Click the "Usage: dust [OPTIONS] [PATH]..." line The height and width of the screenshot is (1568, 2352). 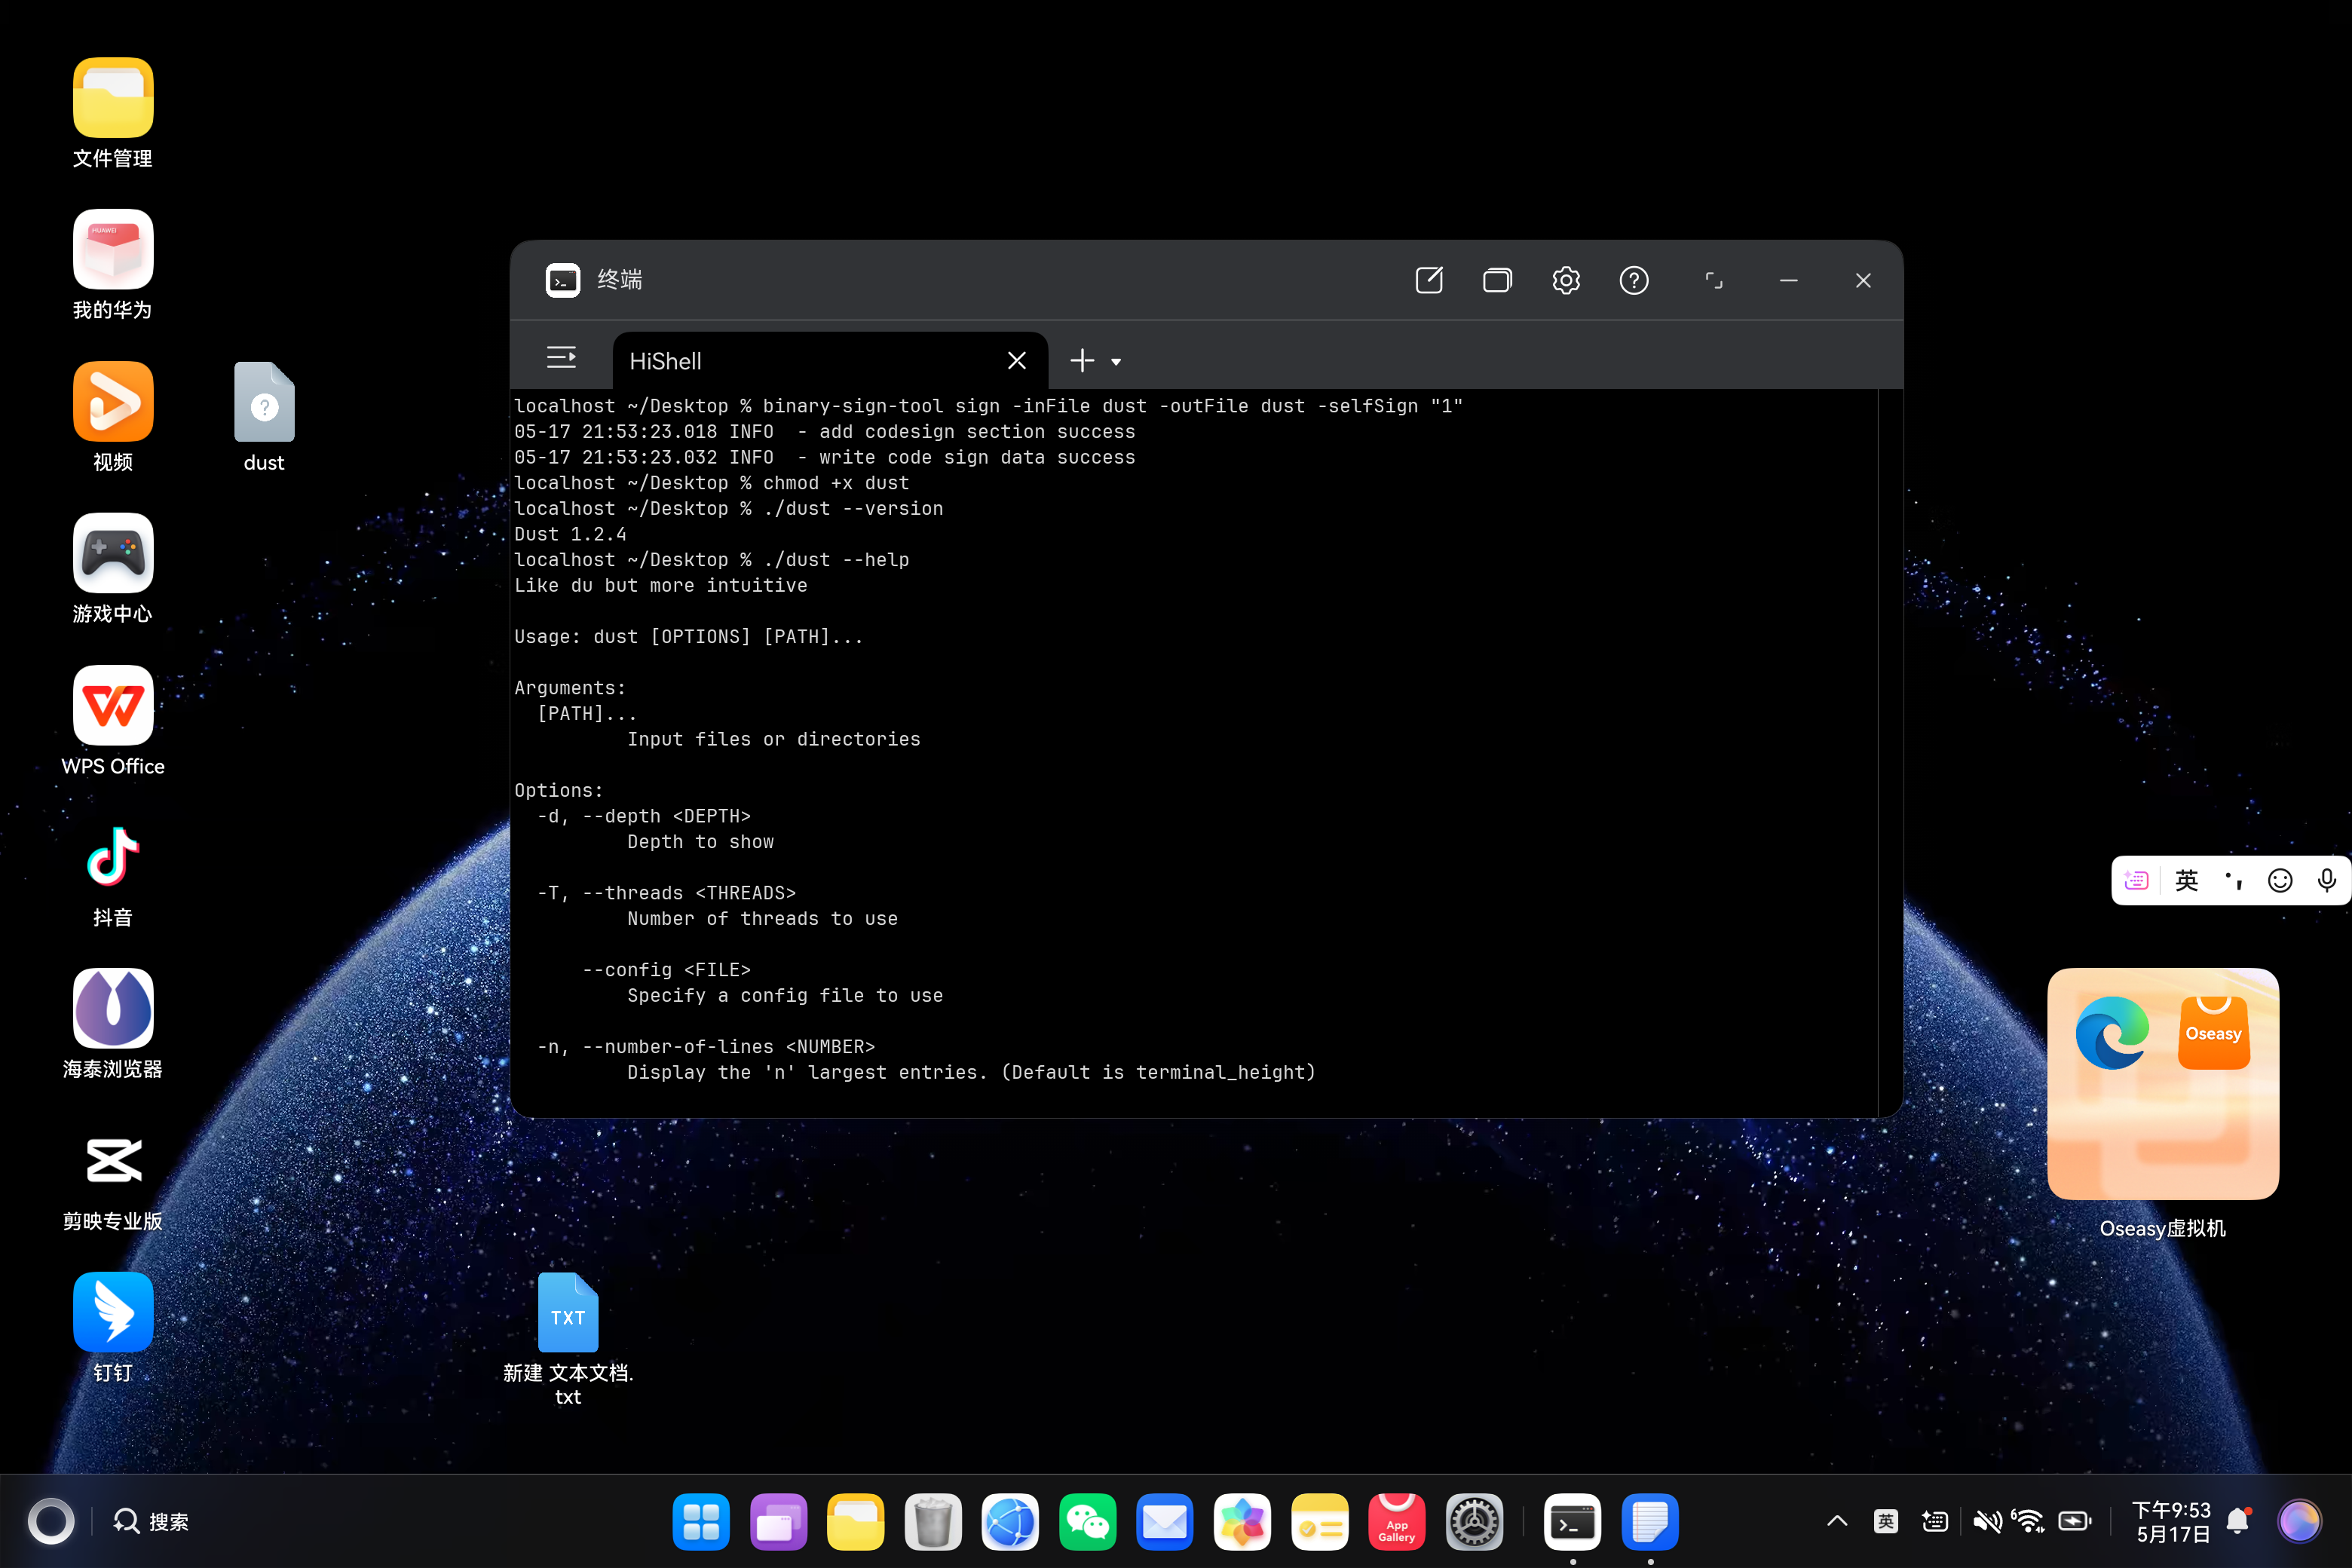(688, 636)
